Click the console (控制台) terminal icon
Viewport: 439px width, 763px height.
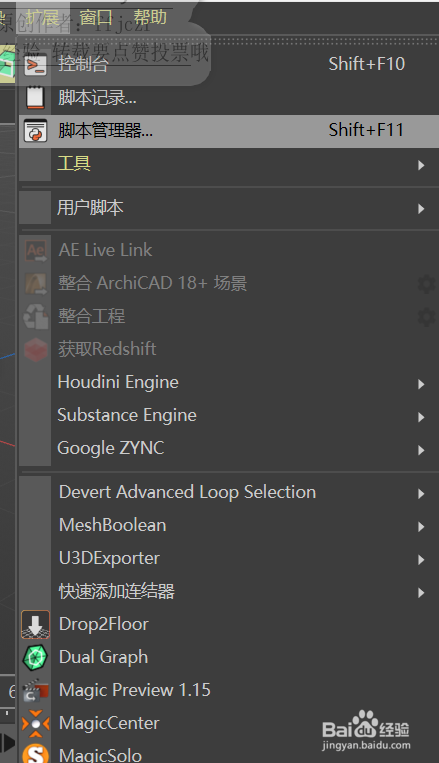click(36, 64)
